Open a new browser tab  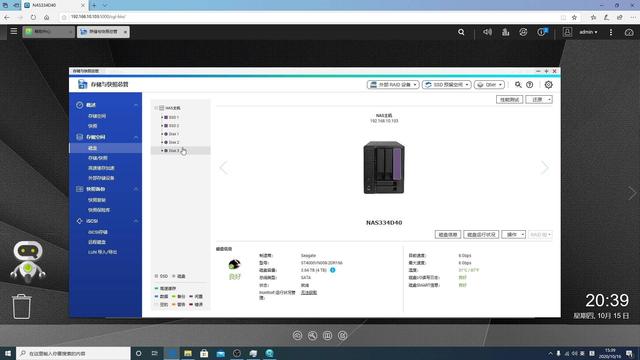pos(94,5)
